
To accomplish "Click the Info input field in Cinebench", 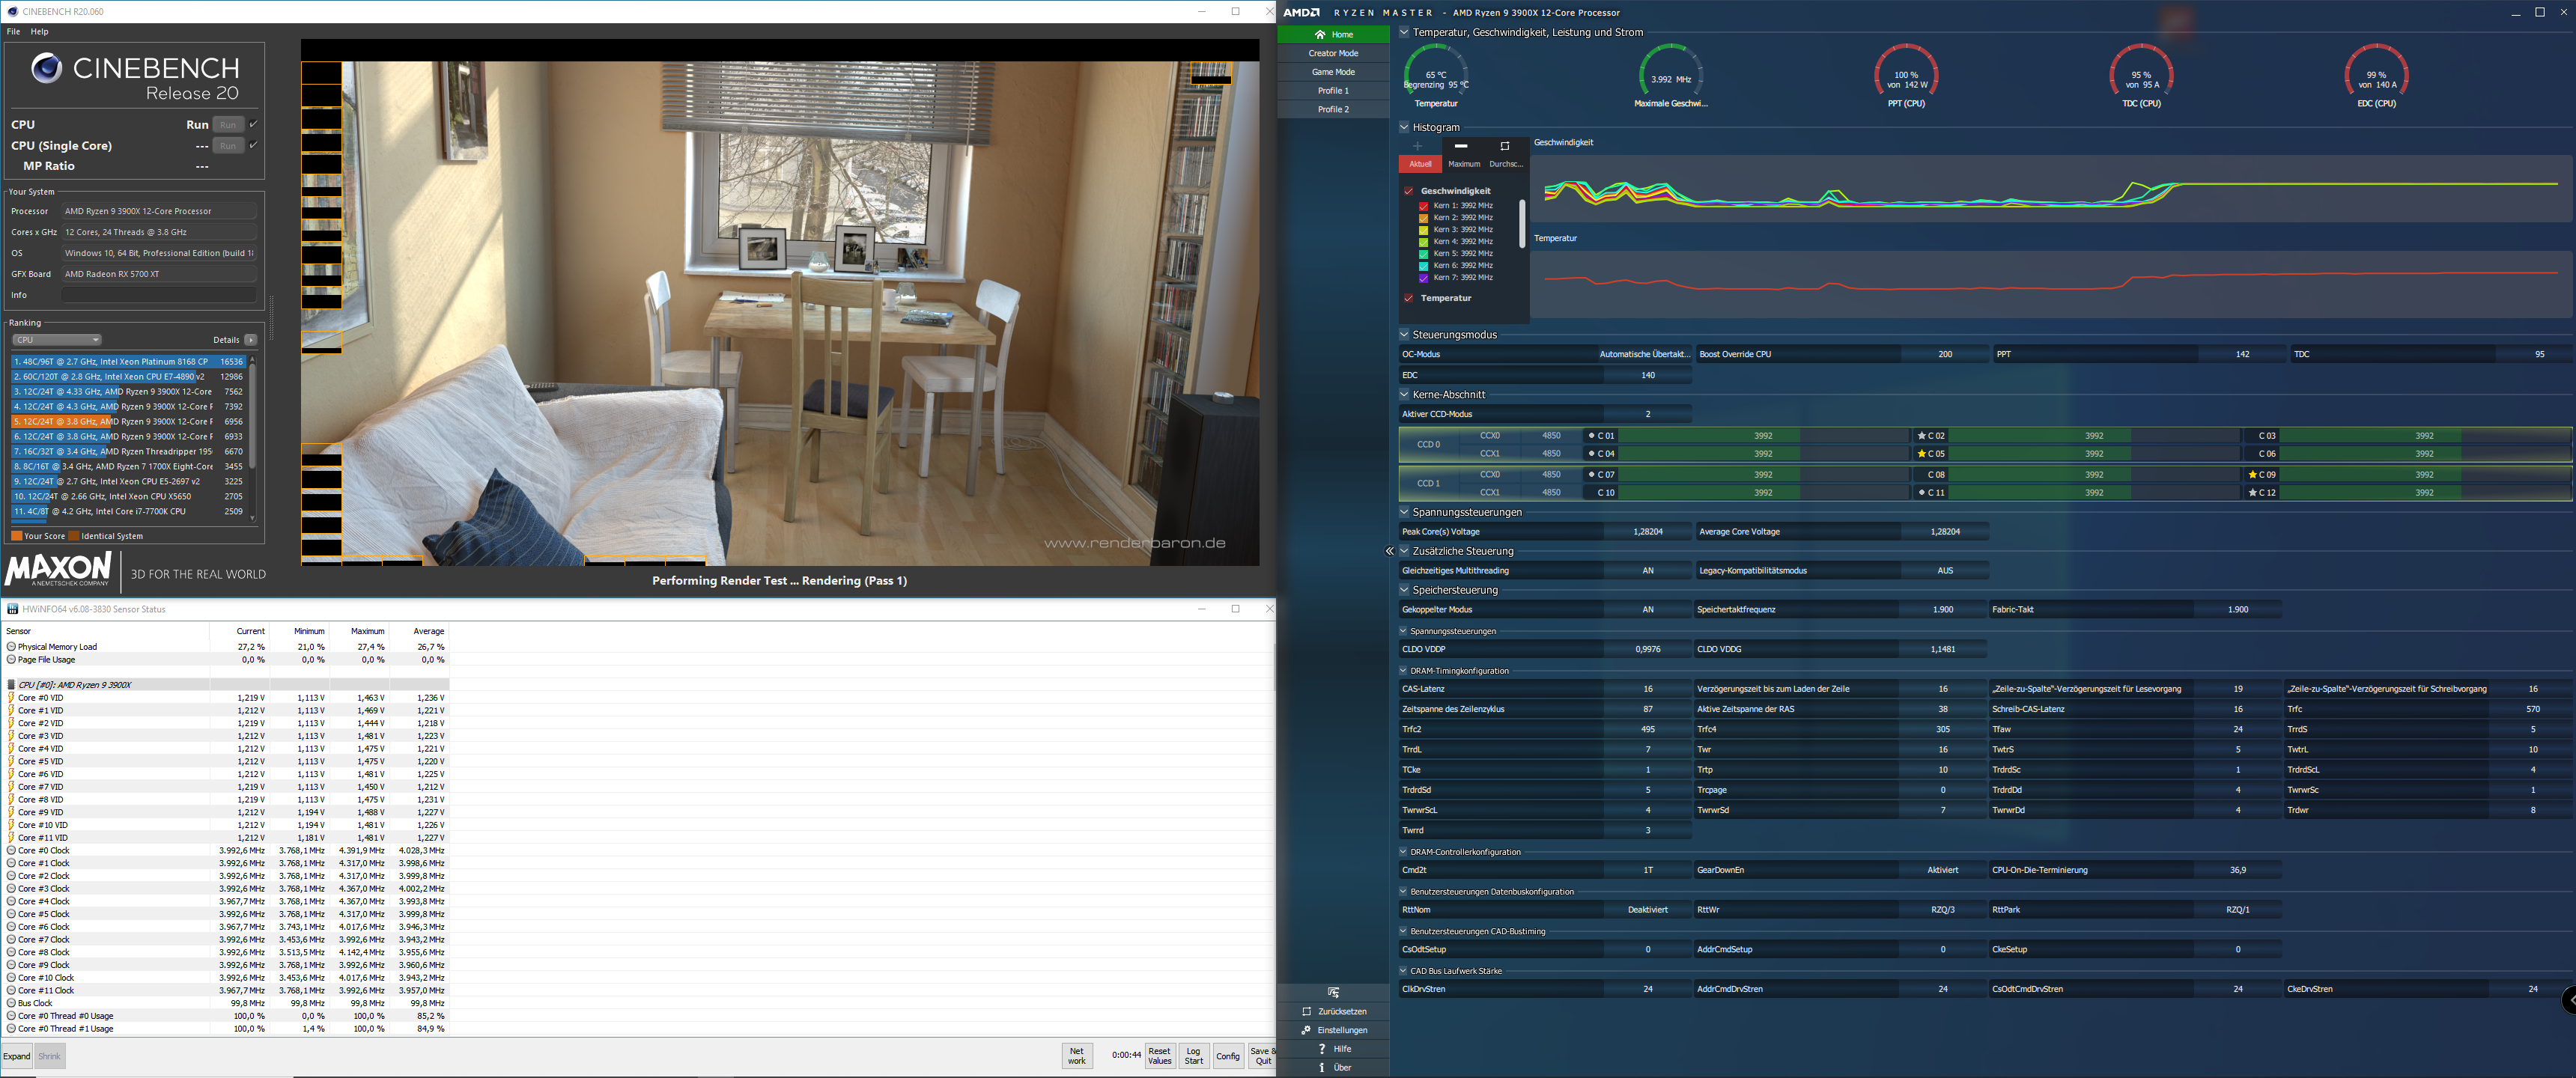I will click(158, 295).
